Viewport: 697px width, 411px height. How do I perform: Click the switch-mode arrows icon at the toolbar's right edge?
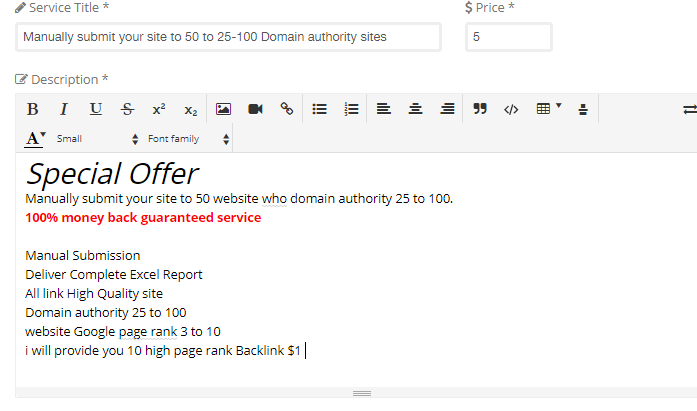(690, 109)
